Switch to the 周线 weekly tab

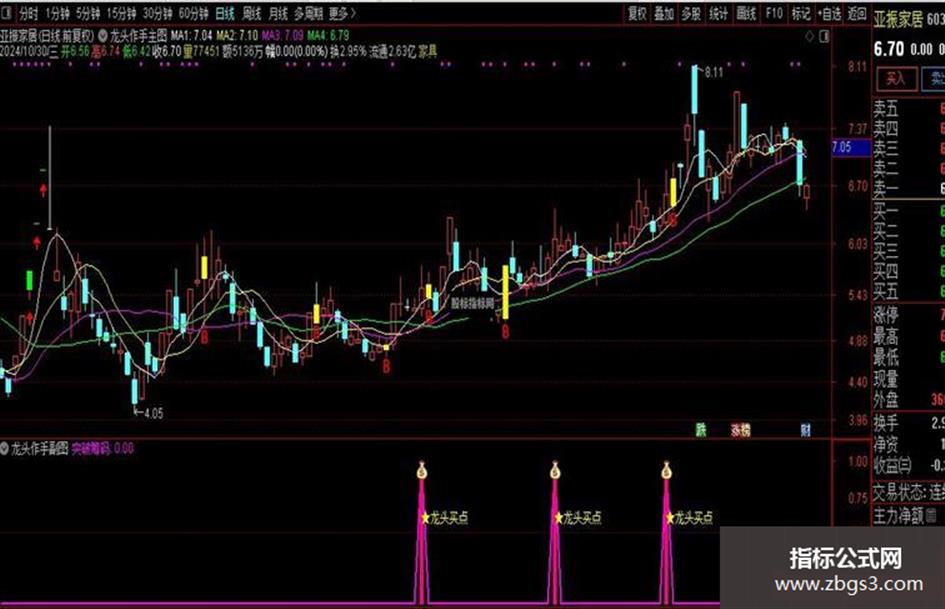(251, 13)
